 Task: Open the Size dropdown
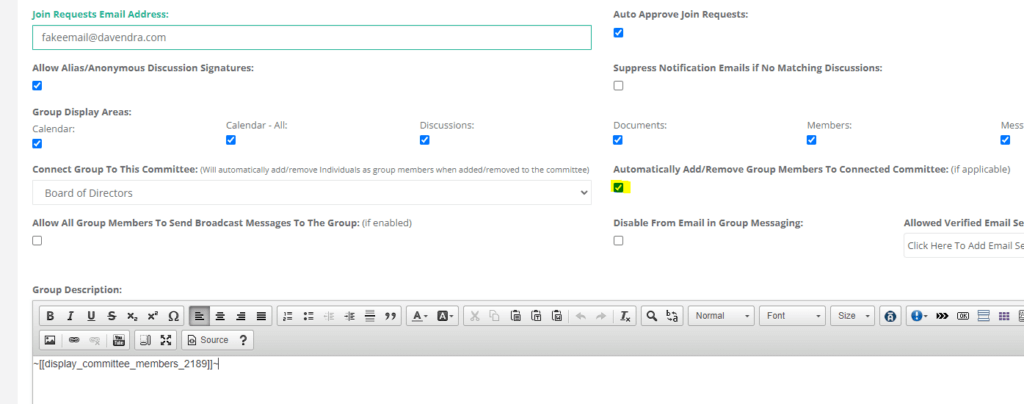pos(854,316)
